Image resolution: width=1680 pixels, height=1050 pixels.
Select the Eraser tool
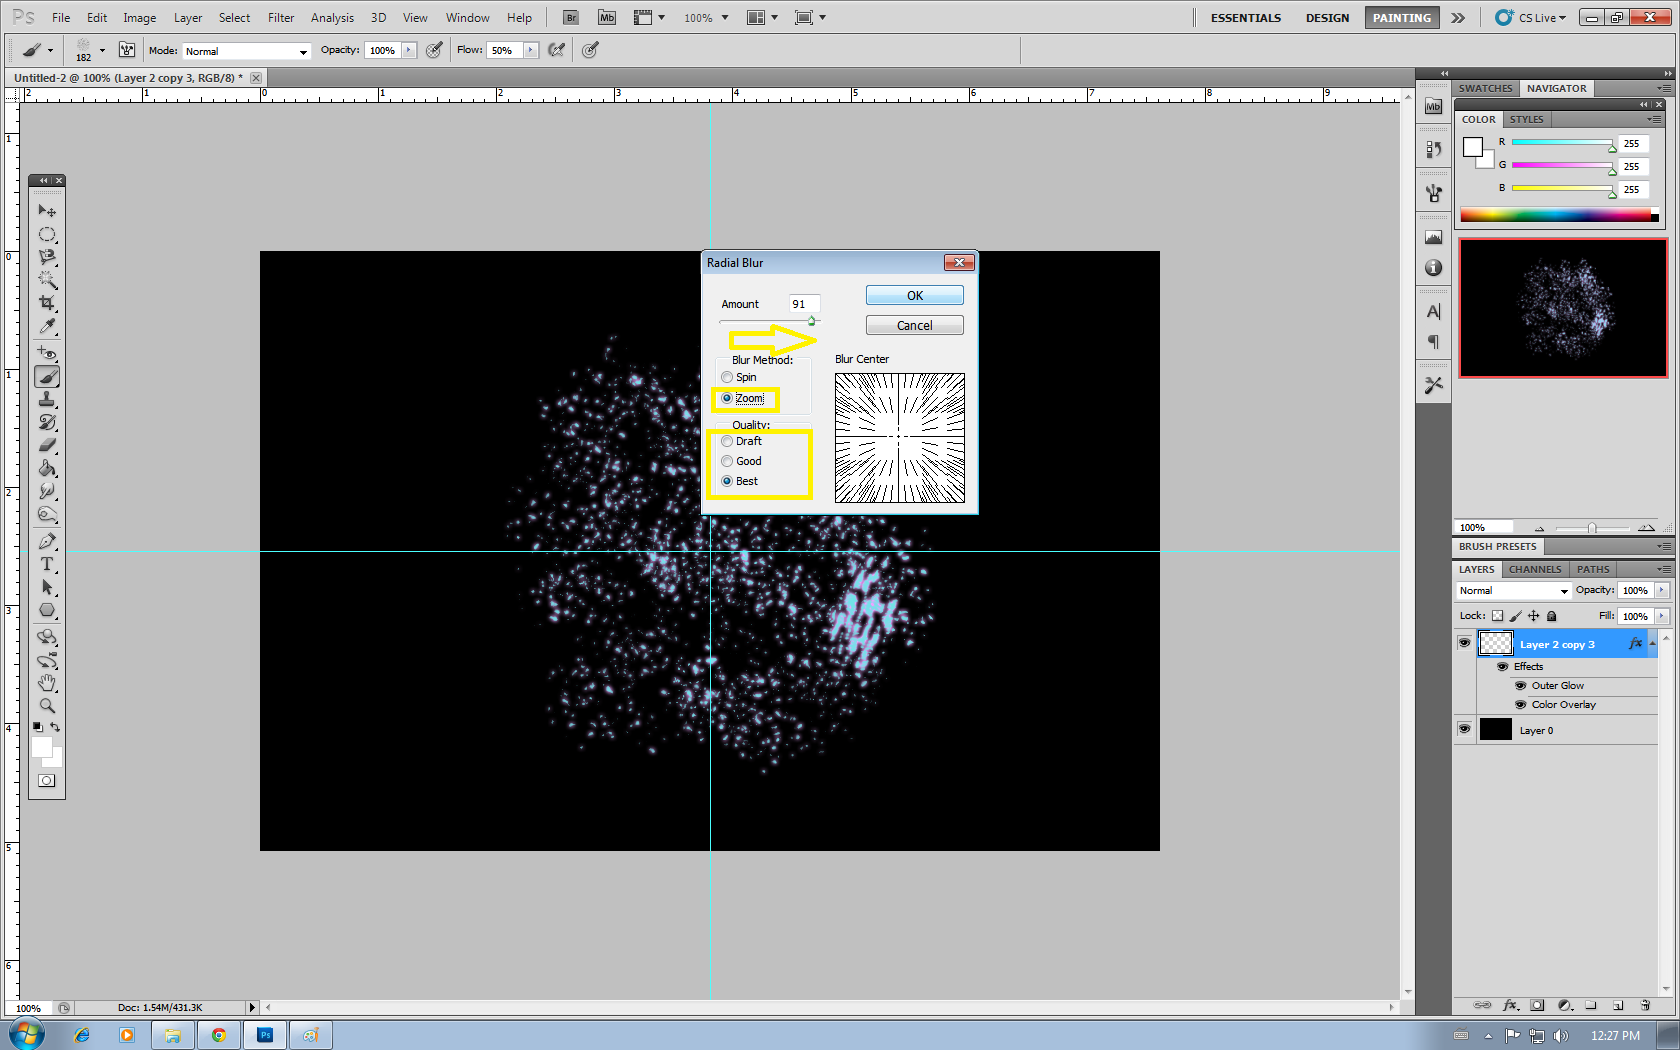[x=47, y=446]
